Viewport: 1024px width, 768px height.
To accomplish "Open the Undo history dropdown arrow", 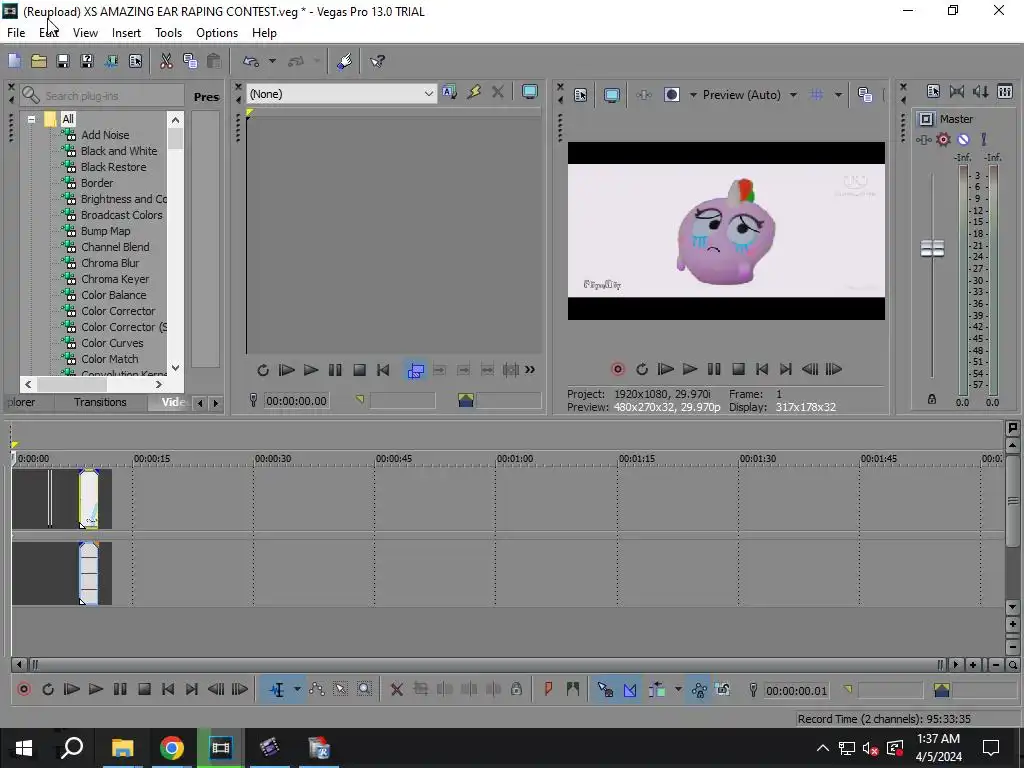I will [272, 61].
